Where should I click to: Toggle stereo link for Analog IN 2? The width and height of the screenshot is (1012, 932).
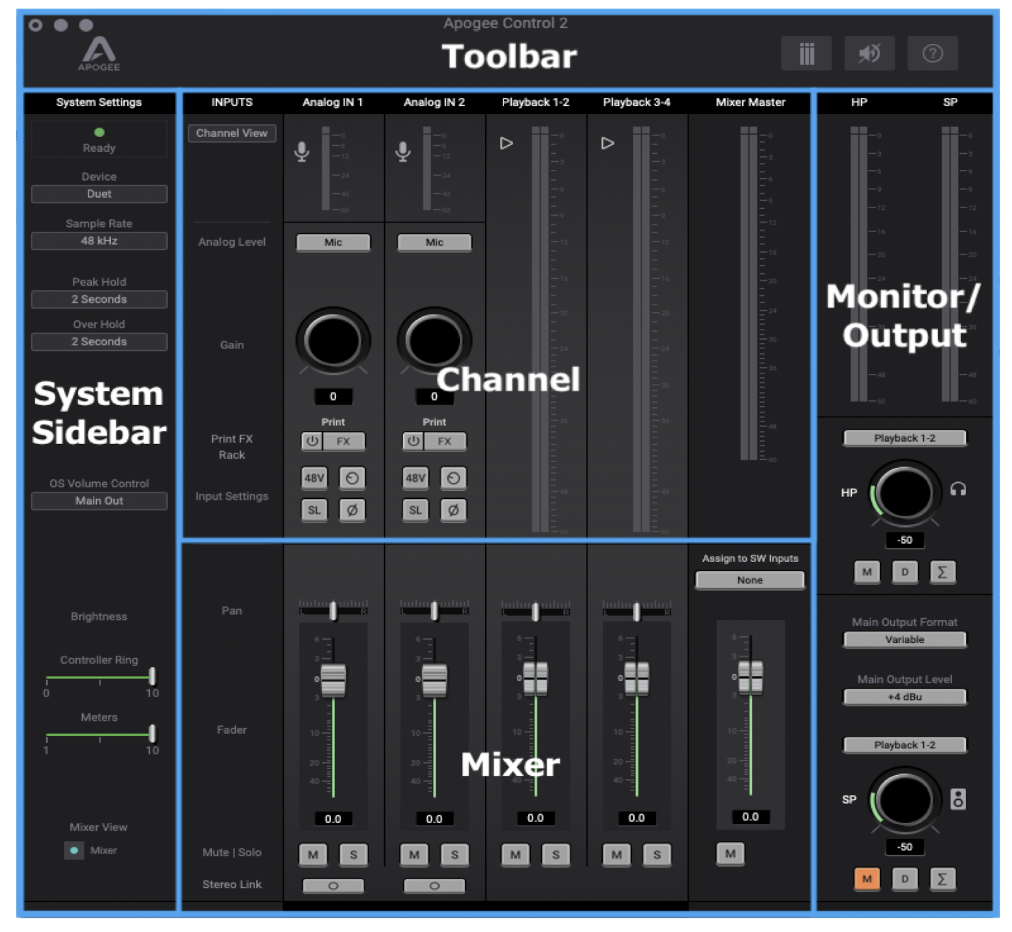click(x=434, y=886)
